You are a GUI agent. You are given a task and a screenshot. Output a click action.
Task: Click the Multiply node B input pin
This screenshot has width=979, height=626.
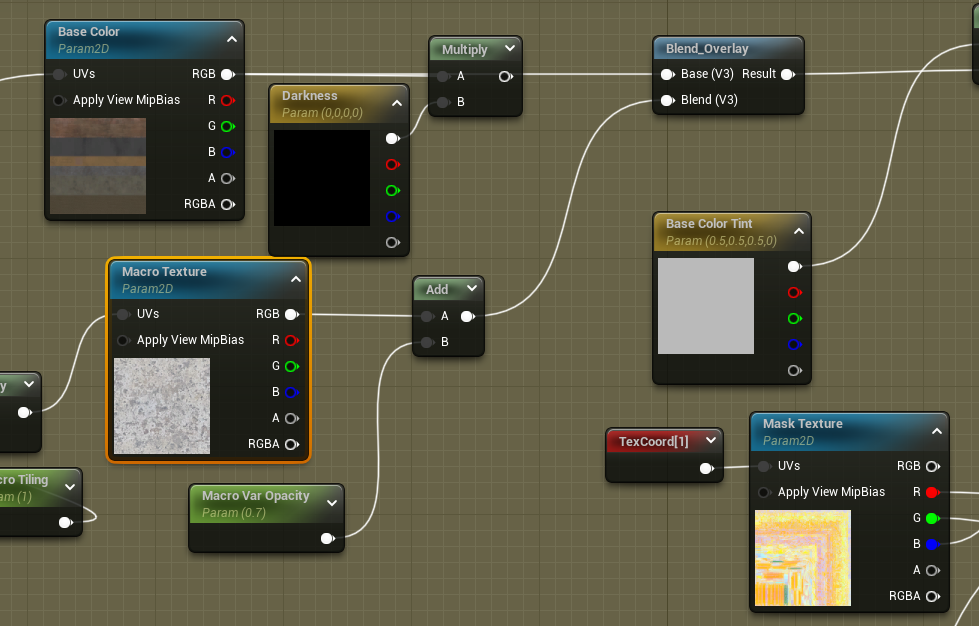tap(443, 102)
